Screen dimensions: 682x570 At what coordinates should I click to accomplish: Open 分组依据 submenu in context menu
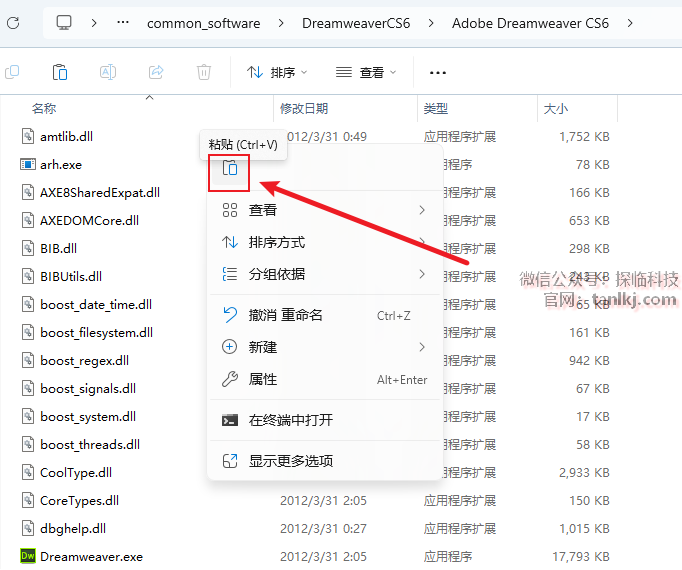click(325, 274)
